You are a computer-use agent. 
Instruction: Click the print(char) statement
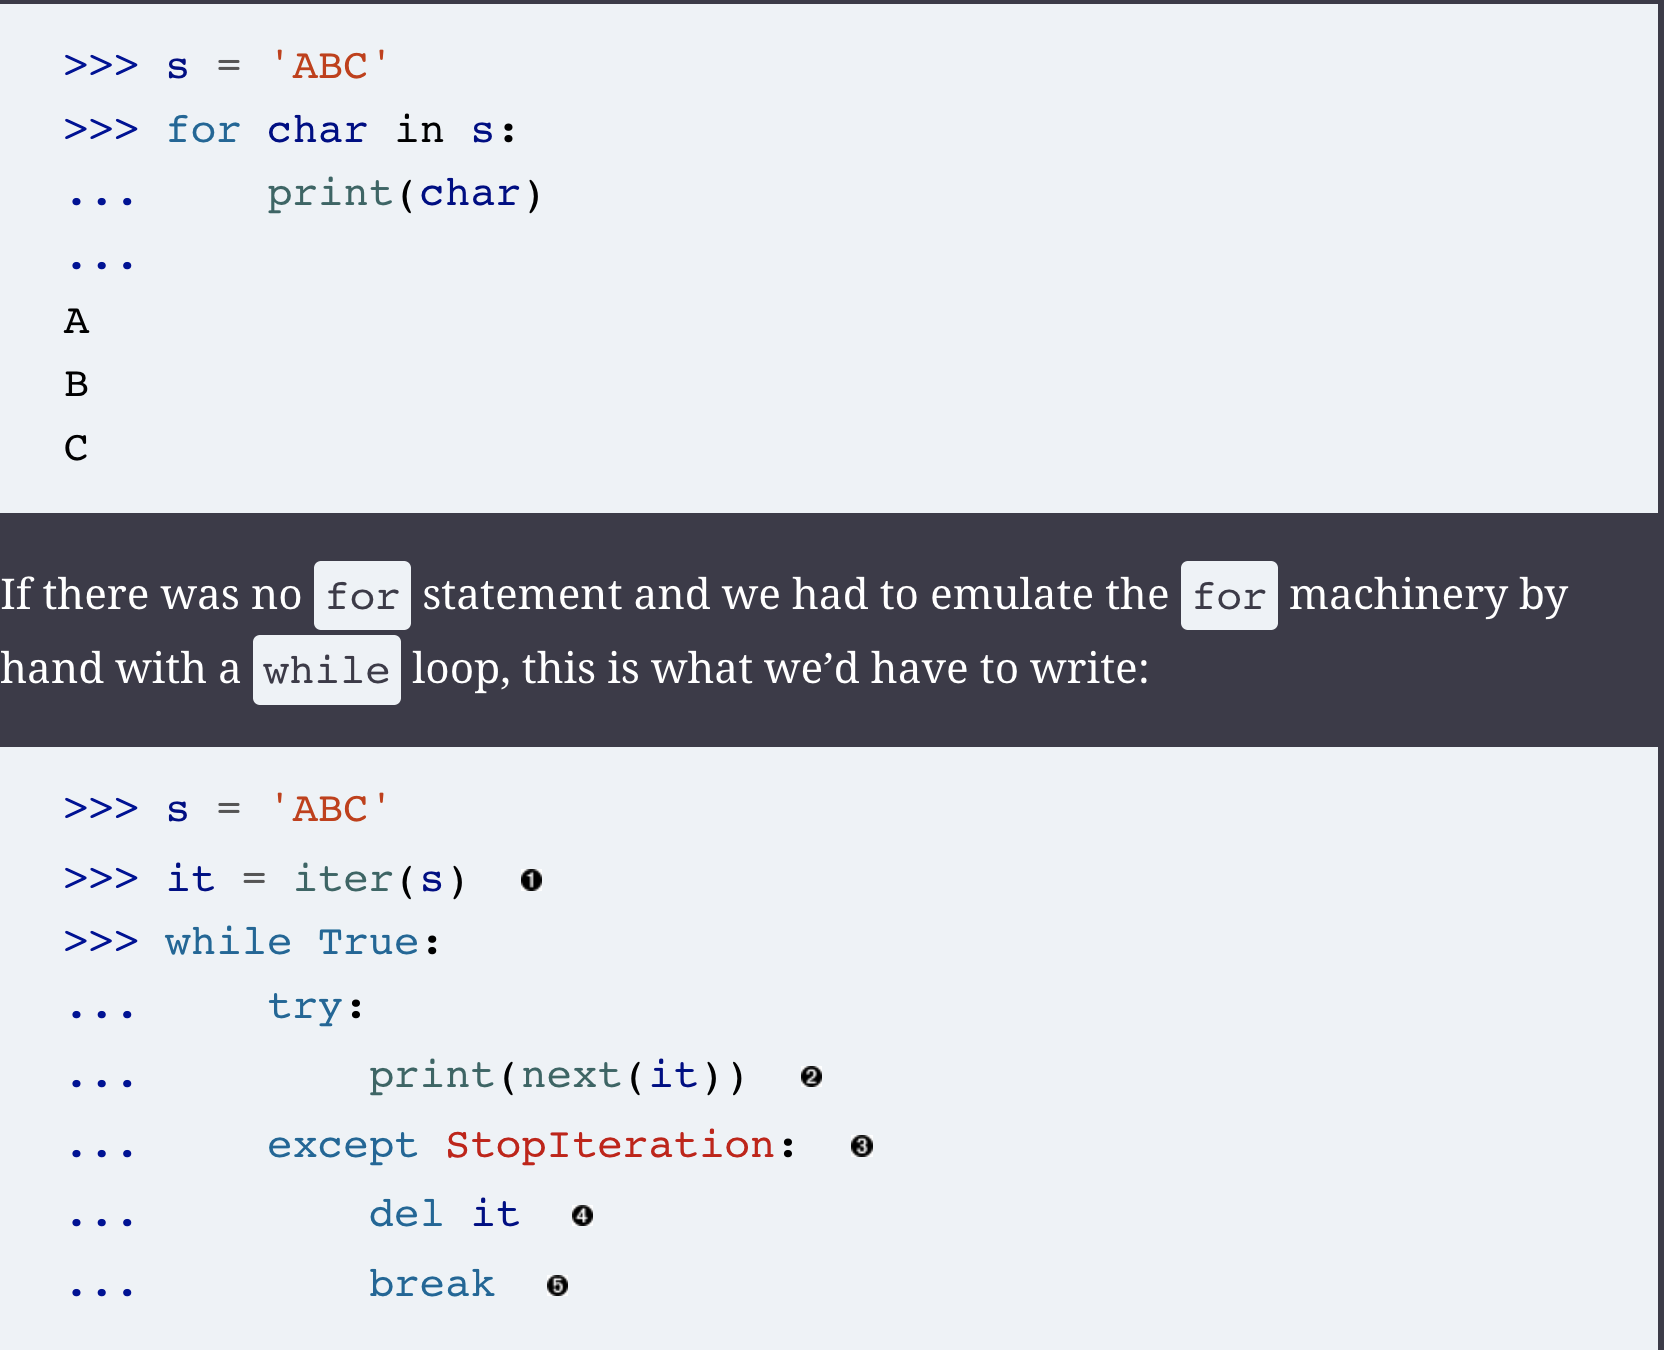pos(404,192)
